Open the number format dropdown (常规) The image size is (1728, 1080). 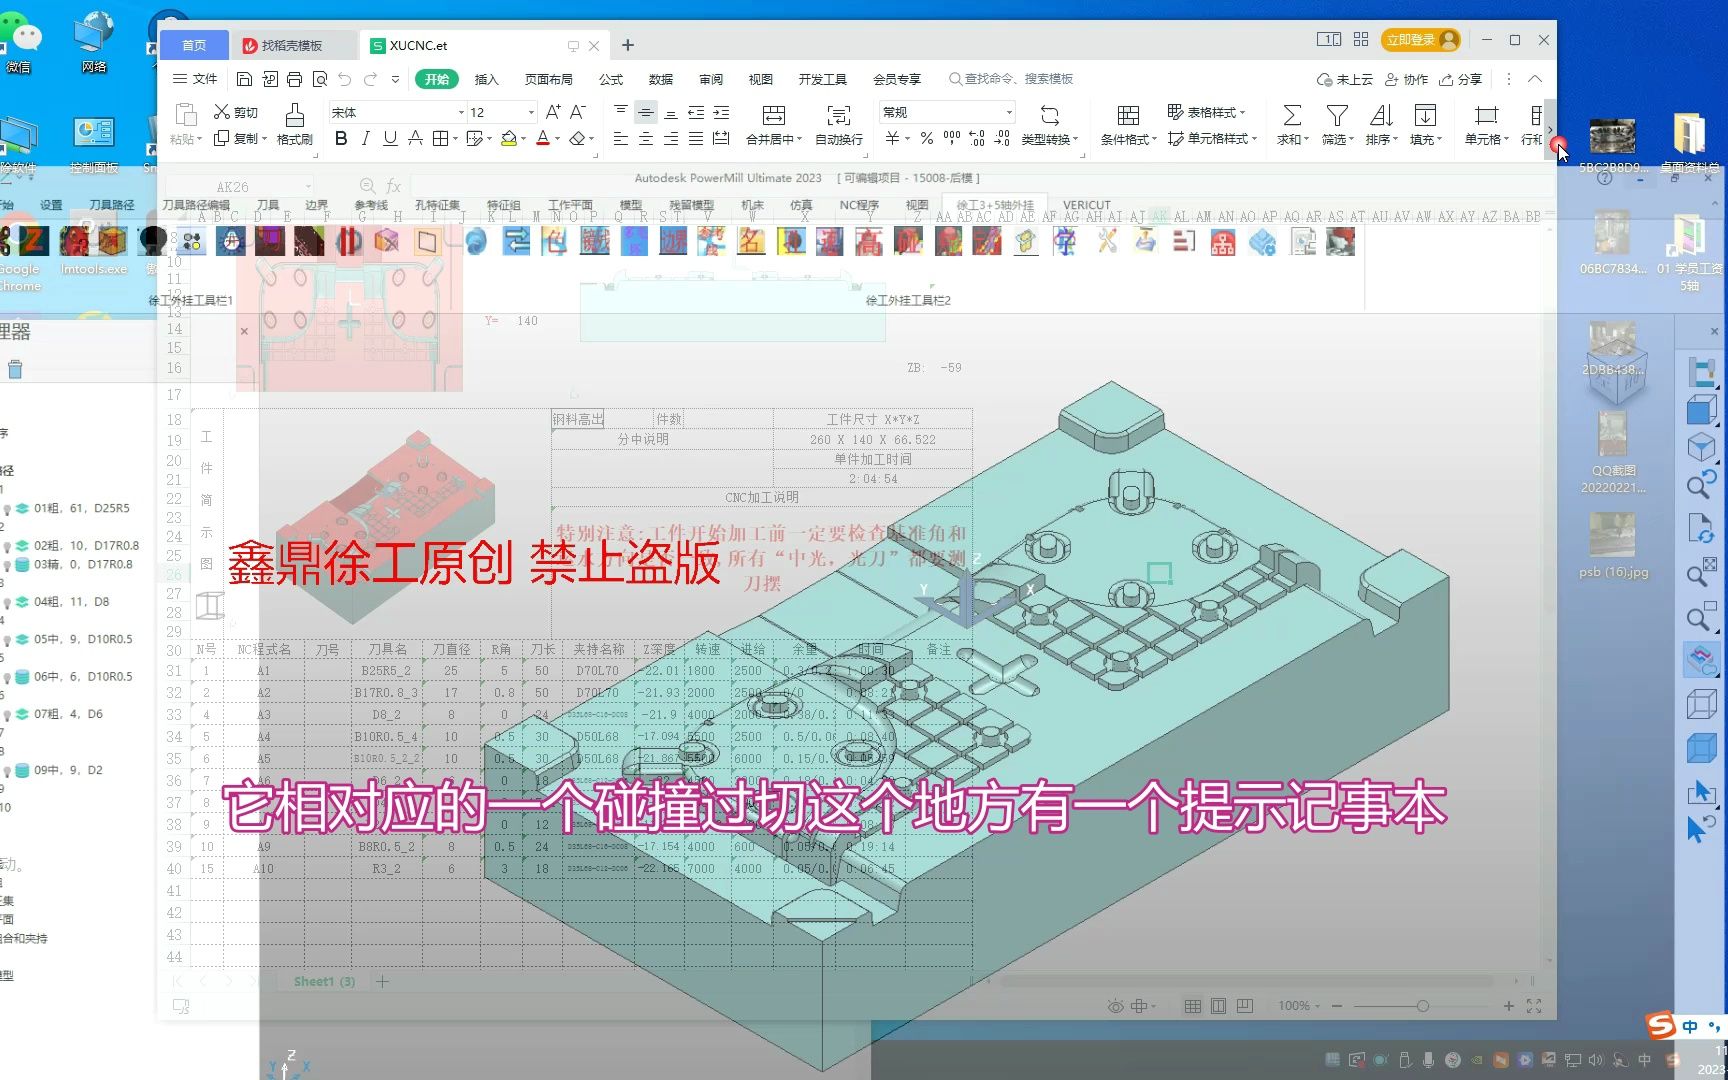pyautogui.click(x=1009, y=112)
